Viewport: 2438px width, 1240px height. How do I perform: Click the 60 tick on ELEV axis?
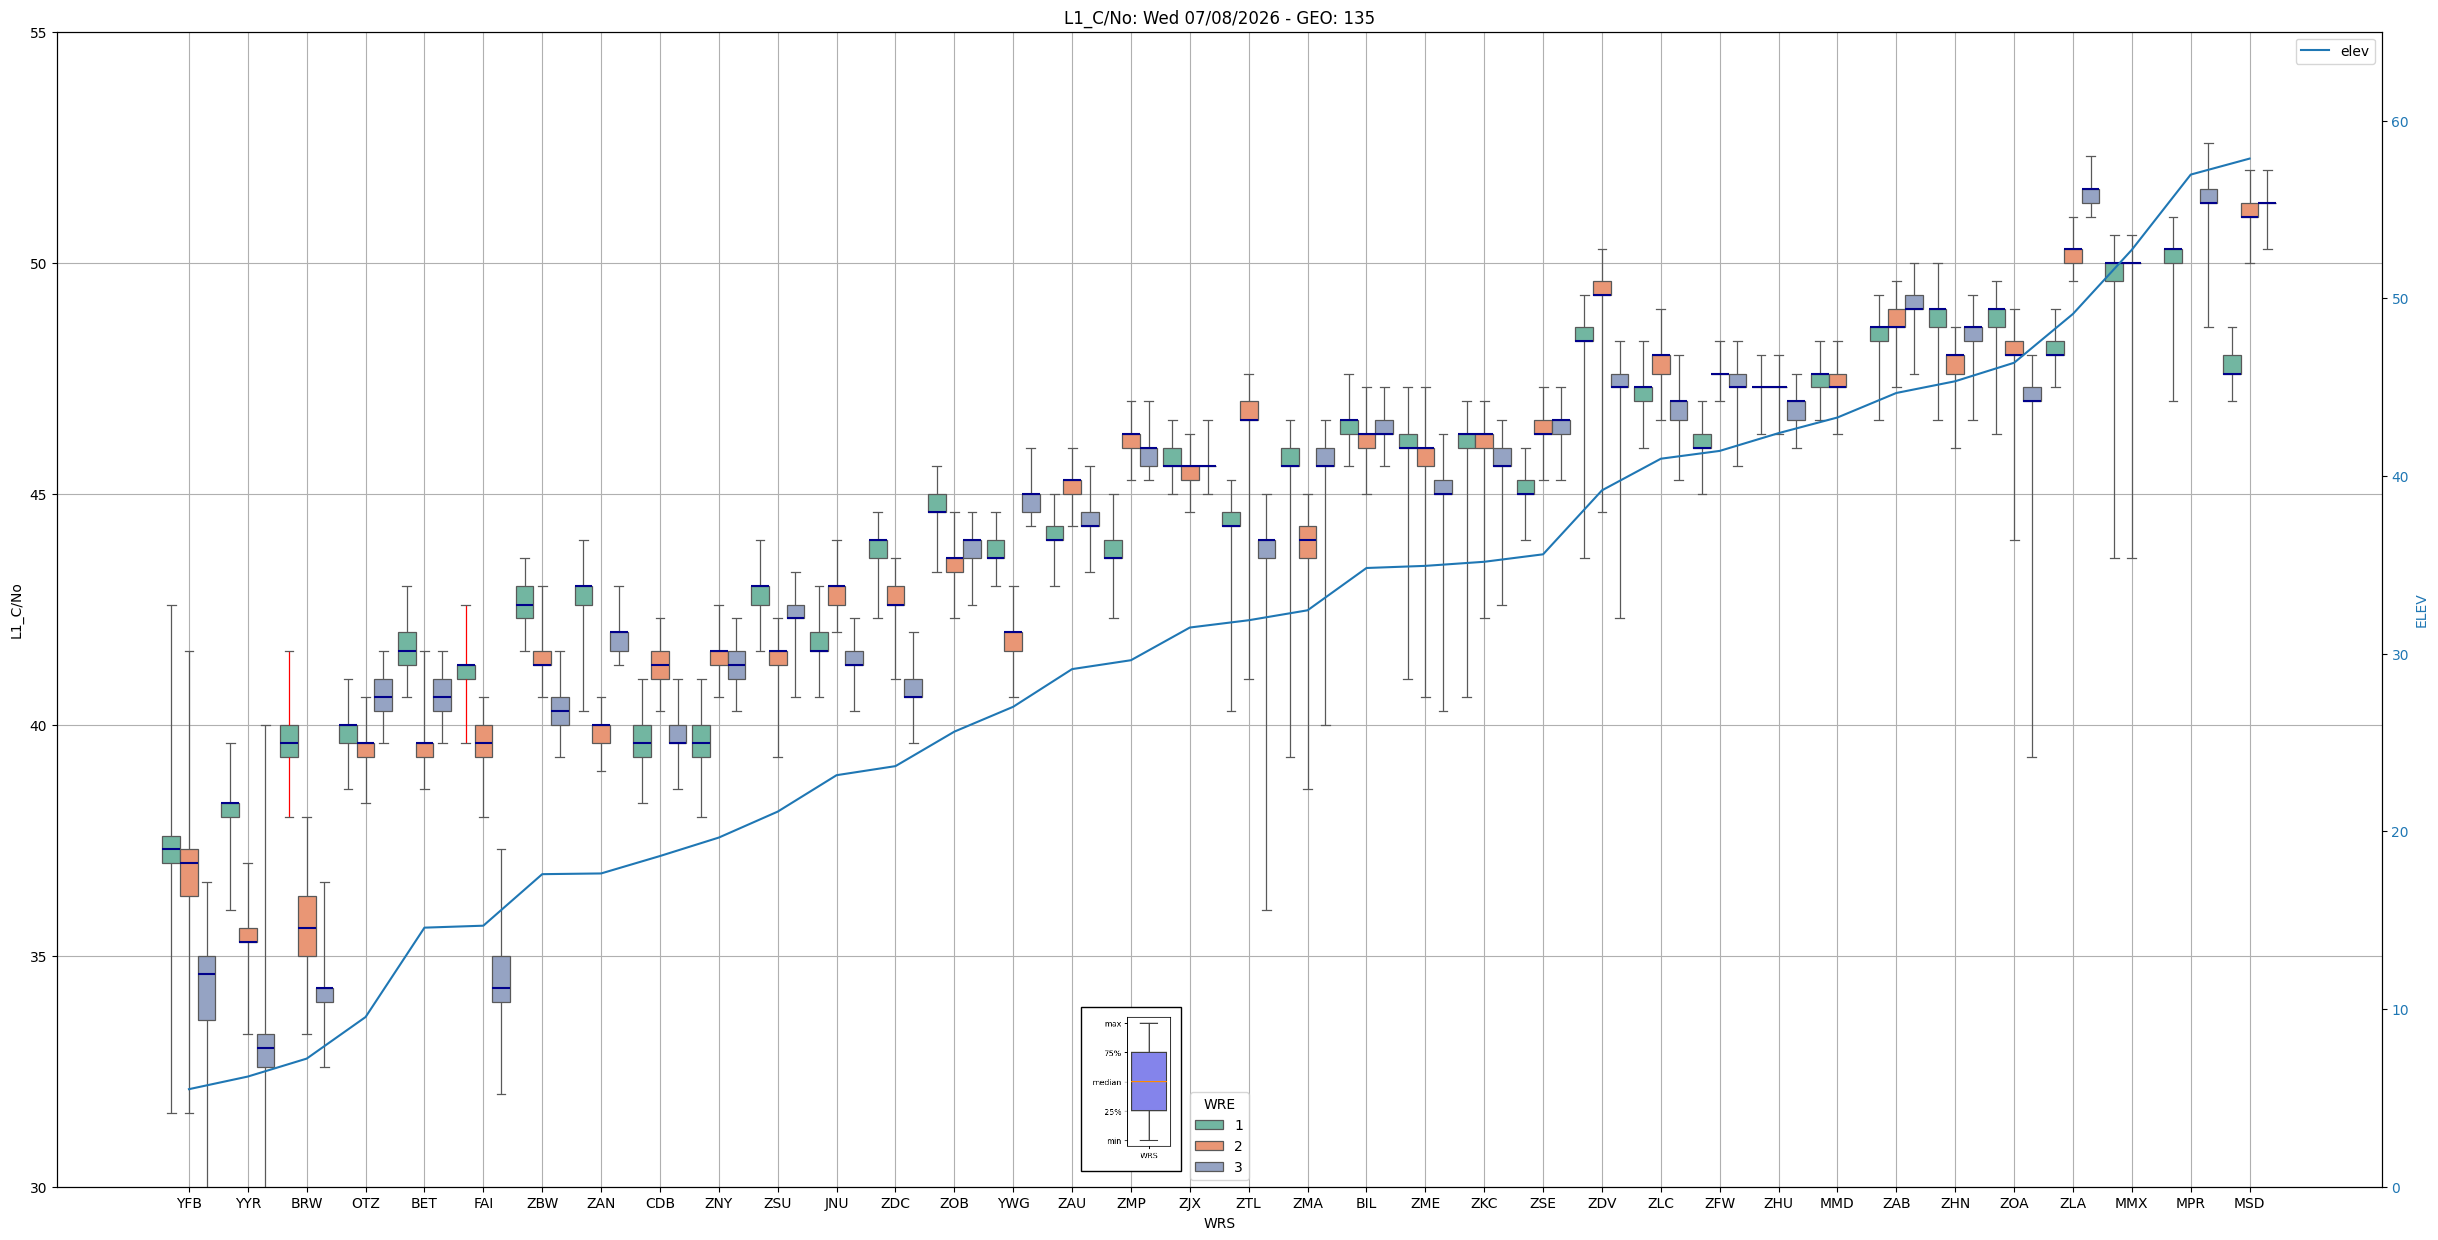click(x=2399, y=122)
